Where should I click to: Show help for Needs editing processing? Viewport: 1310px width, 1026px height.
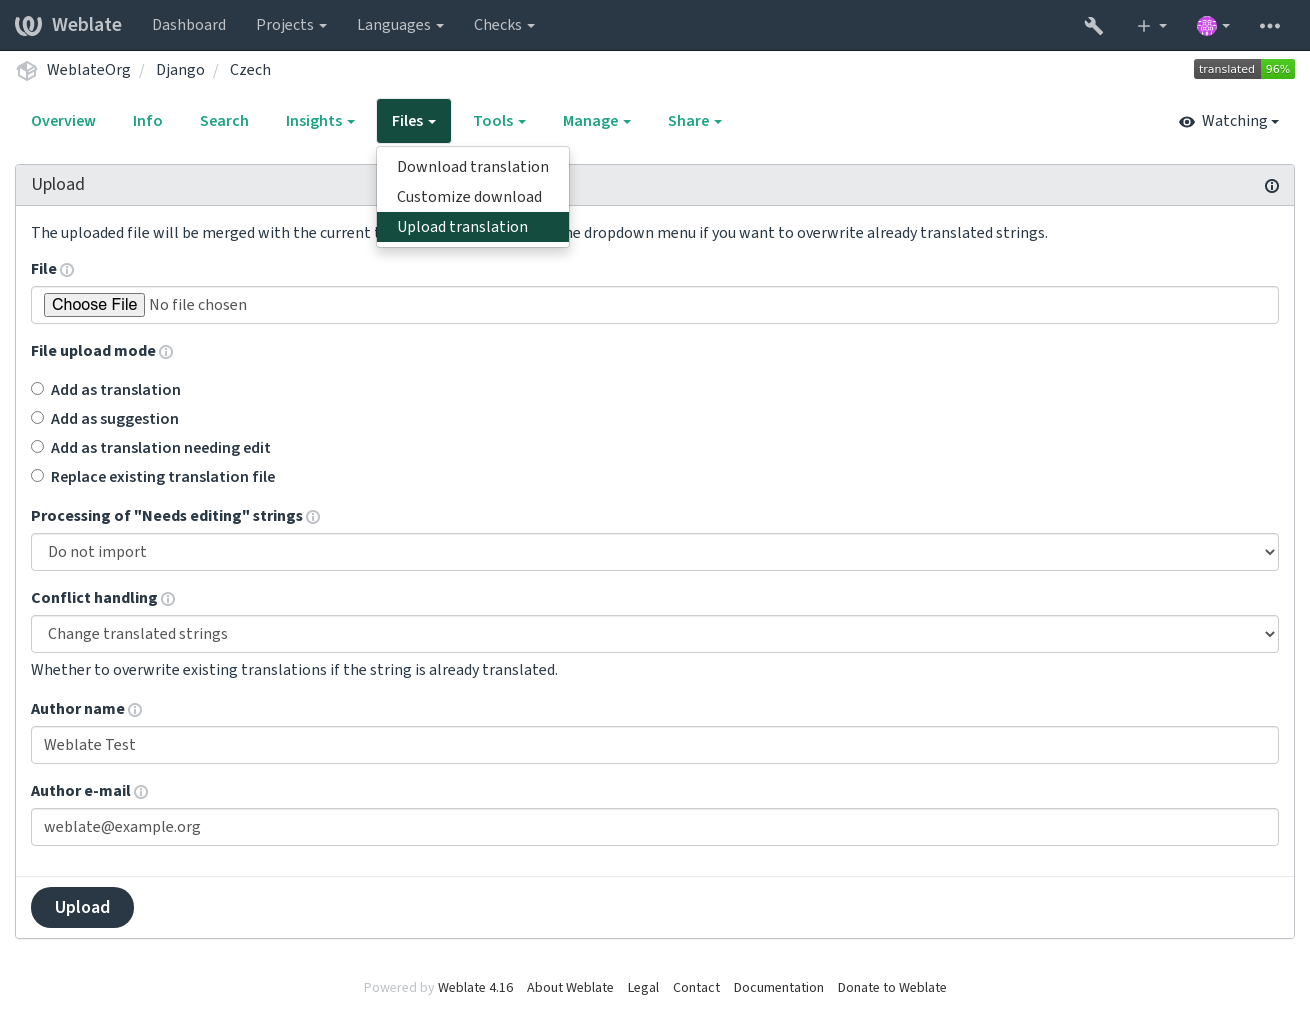click(313, 517)
